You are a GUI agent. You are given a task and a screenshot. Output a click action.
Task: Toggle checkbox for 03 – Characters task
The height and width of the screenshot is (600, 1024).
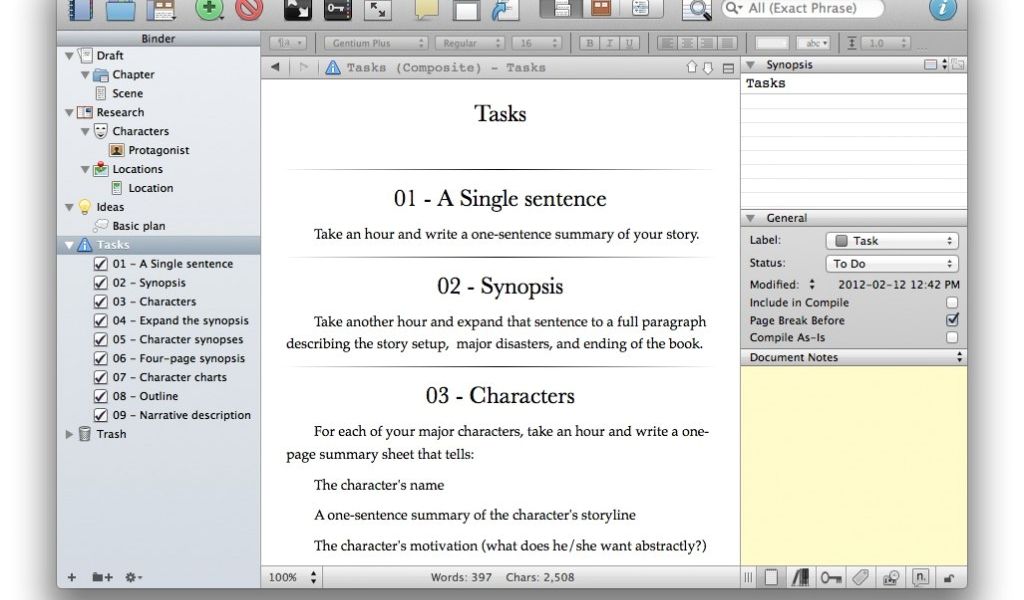(x=100, y=302)
